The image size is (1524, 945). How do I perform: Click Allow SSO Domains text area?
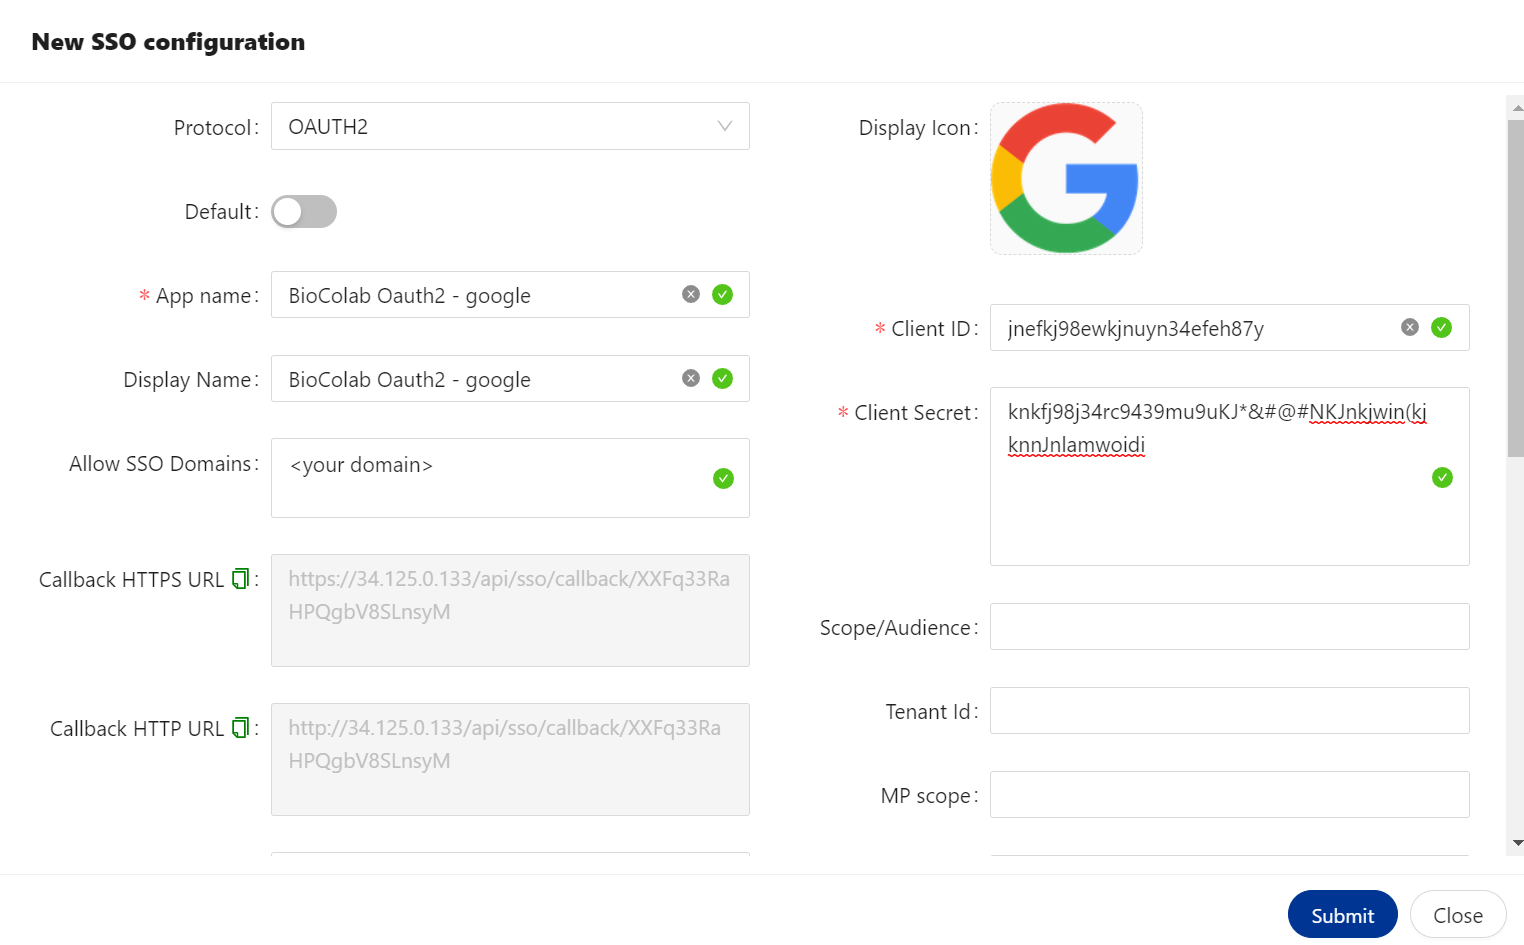pyautogui.click(x=510, y=478)
